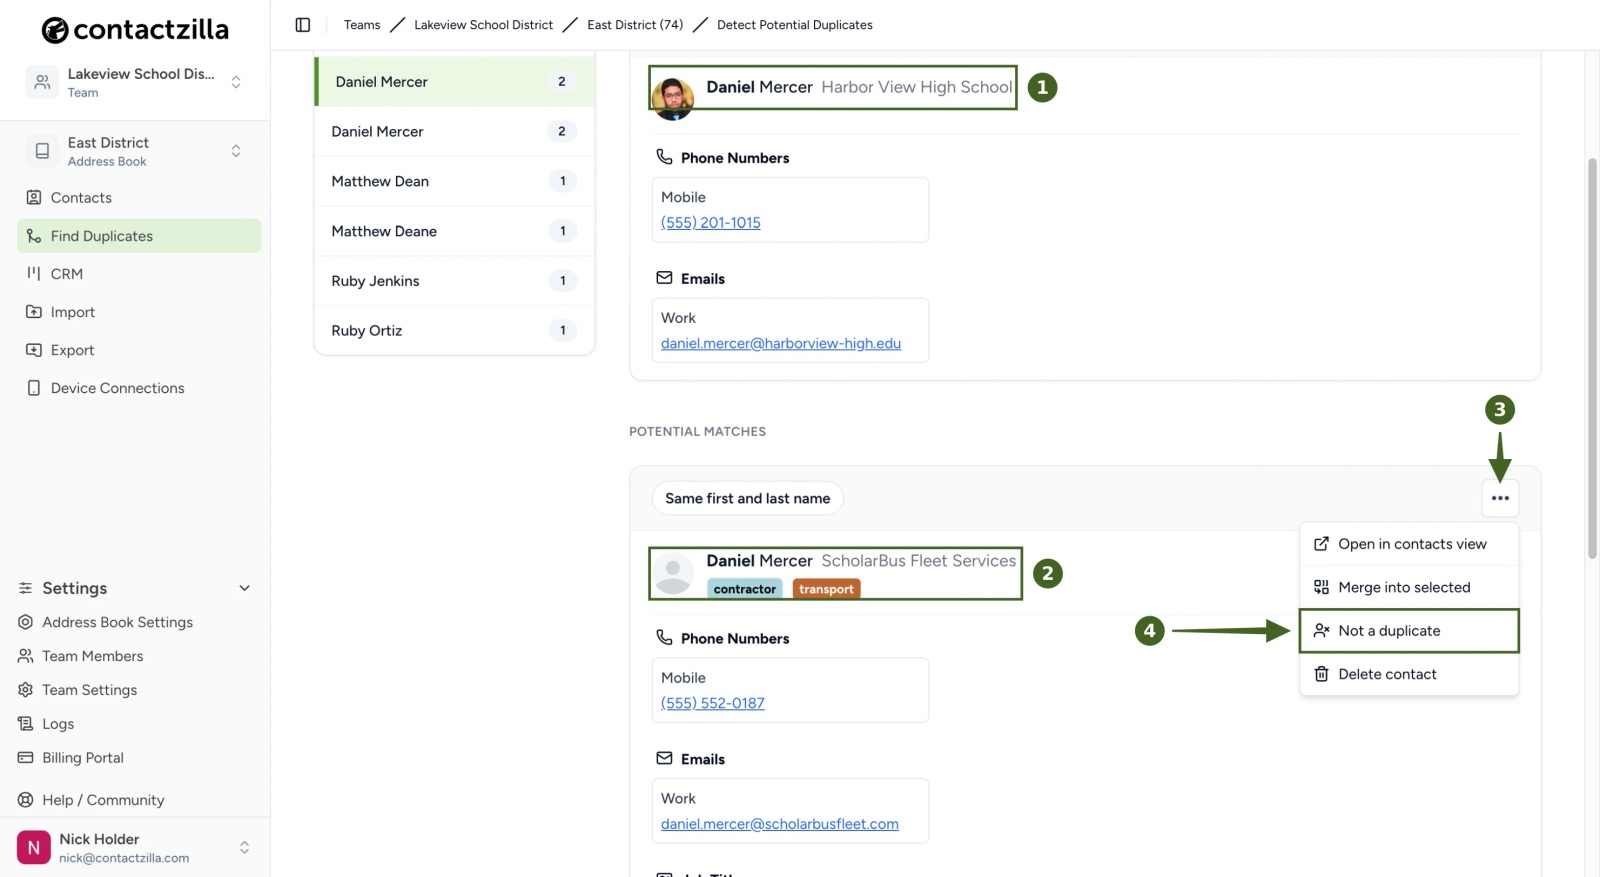Select Matthew Dean in duplicates list

click(455, 181)
